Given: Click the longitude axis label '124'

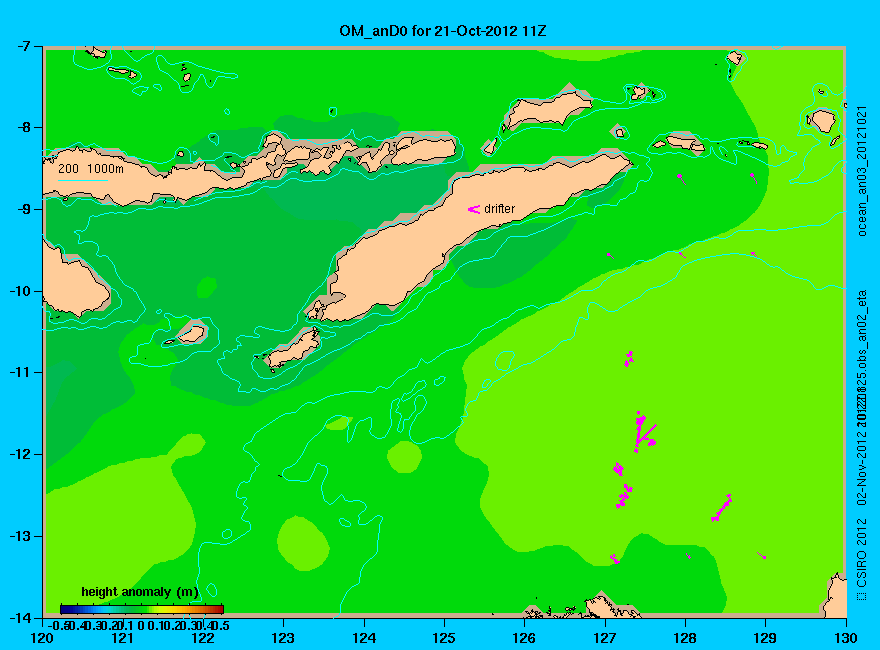Looking at the screenshot, I should coord(364,638).
